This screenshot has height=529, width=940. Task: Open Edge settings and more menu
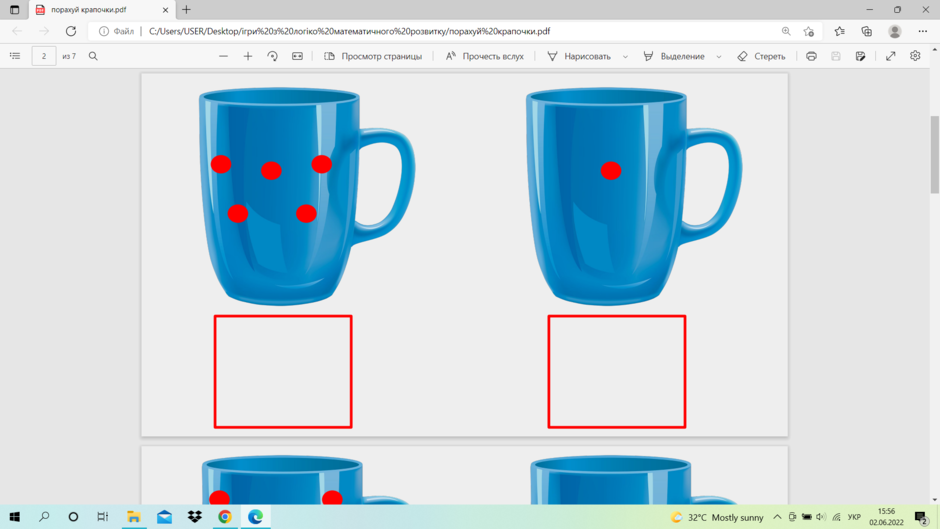(923, 31)
